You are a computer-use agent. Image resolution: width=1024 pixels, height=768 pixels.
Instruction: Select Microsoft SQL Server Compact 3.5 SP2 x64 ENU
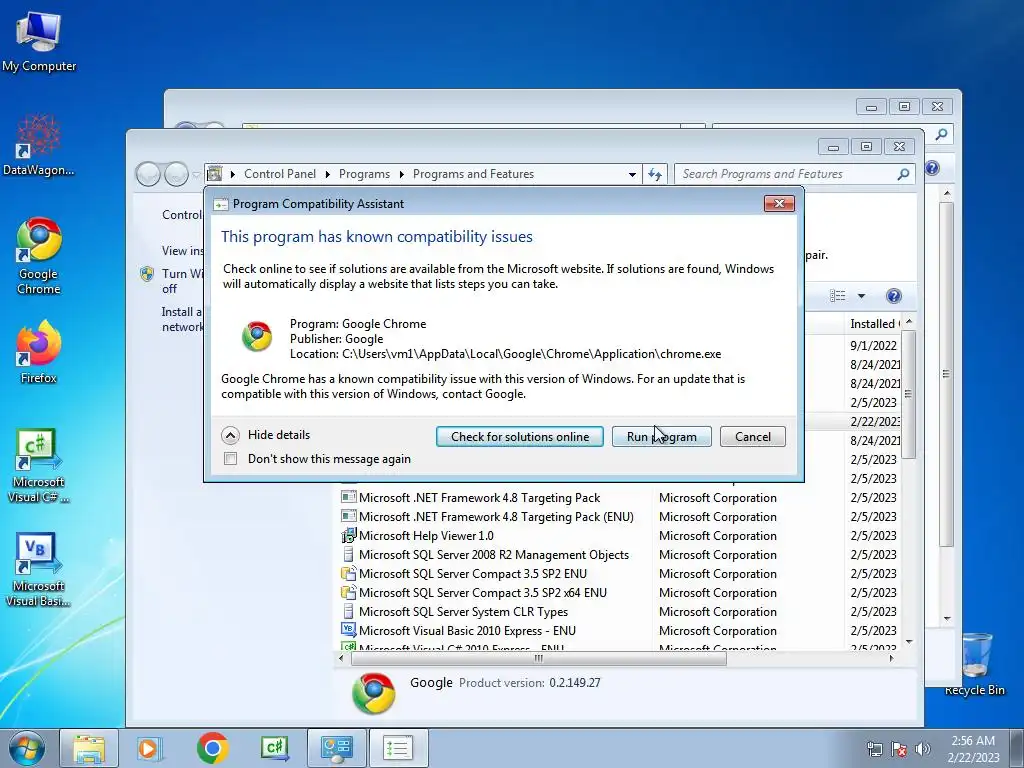[483, 592]
